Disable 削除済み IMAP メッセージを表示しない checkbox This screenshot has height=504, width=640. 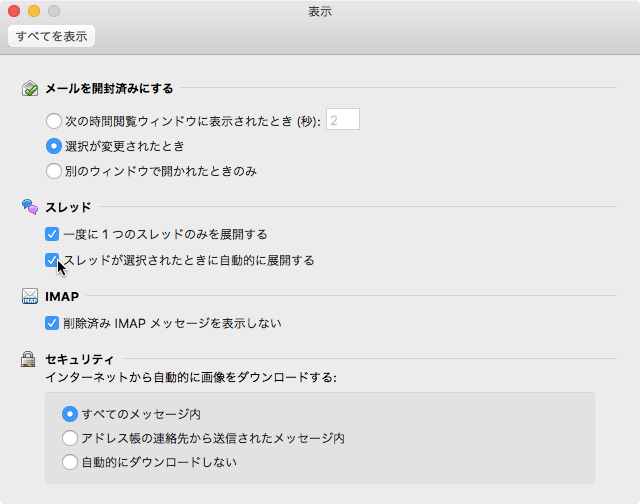point(52,323)
